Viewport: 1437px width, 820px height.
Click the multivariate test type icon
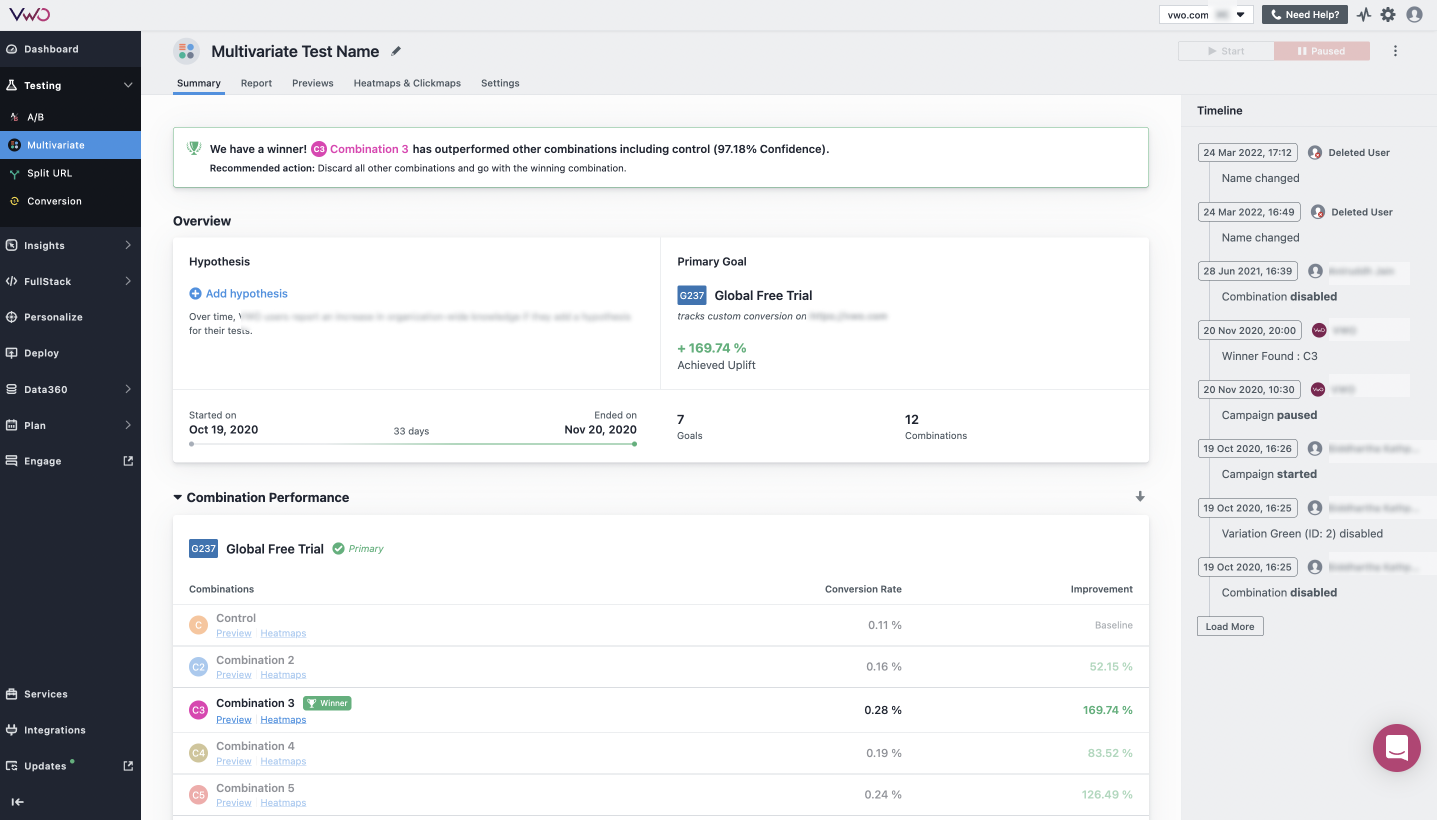(186, 51)
